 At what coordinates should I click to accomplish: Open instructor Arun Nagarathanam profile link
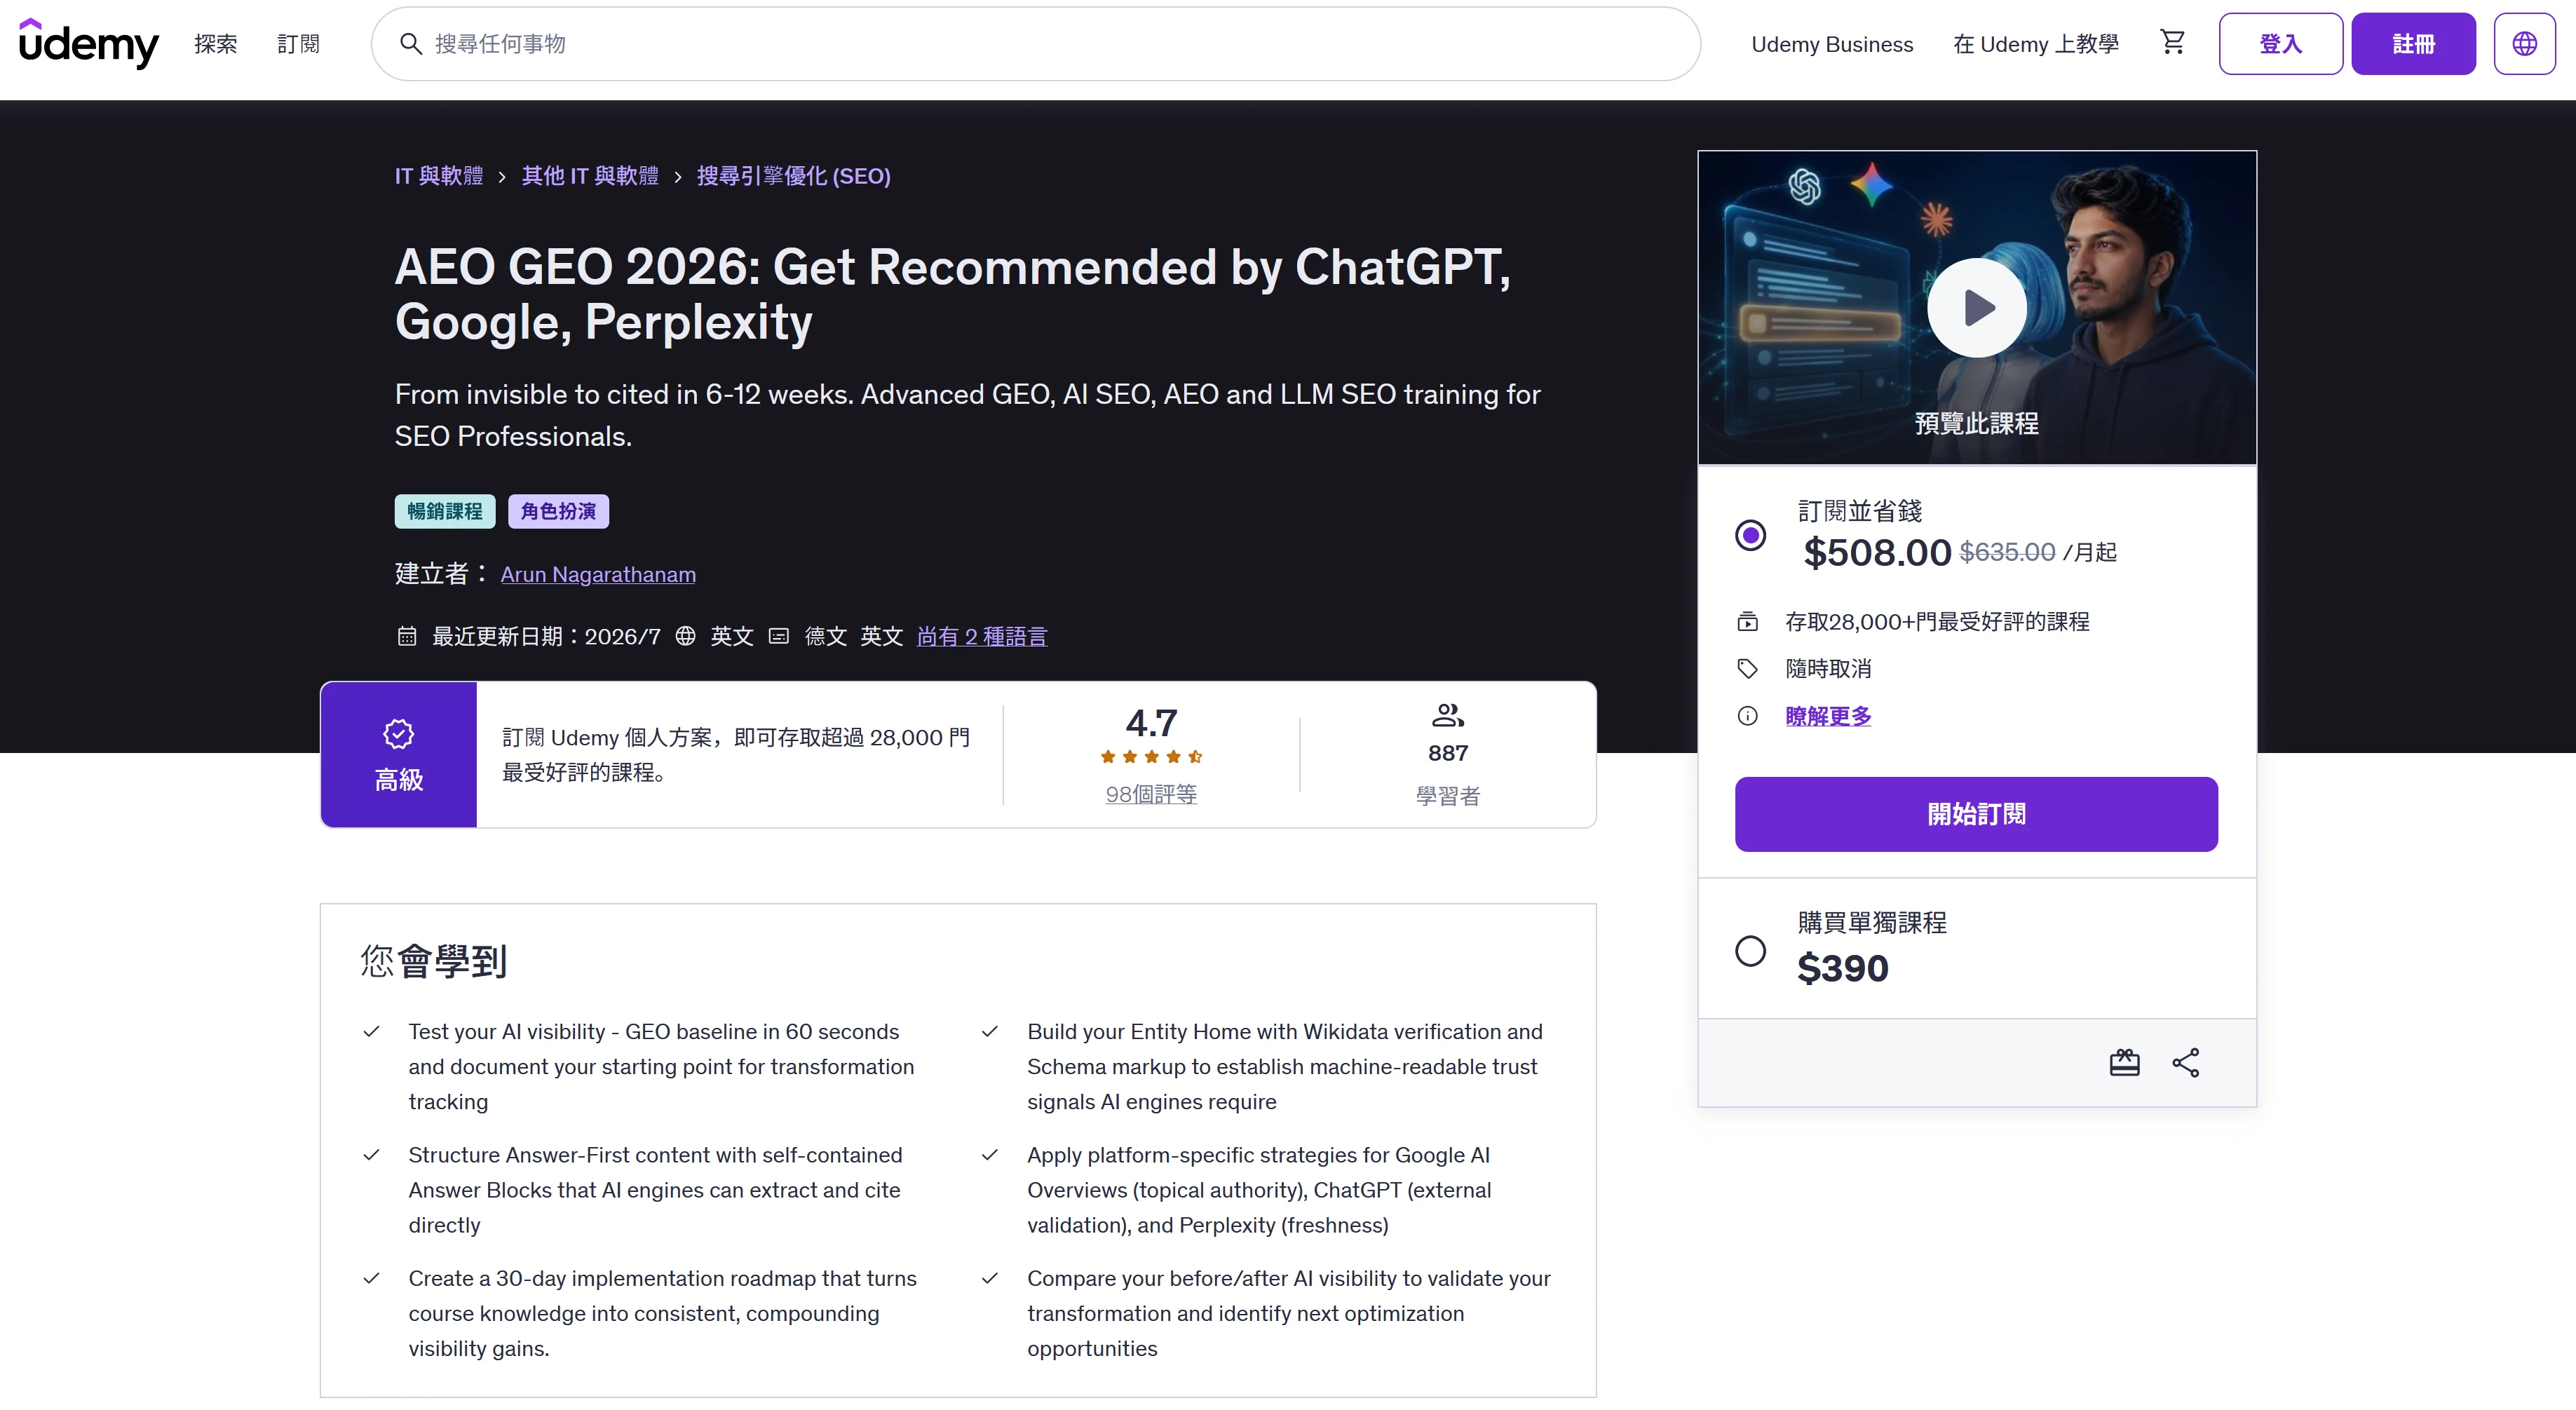(598, 574)
